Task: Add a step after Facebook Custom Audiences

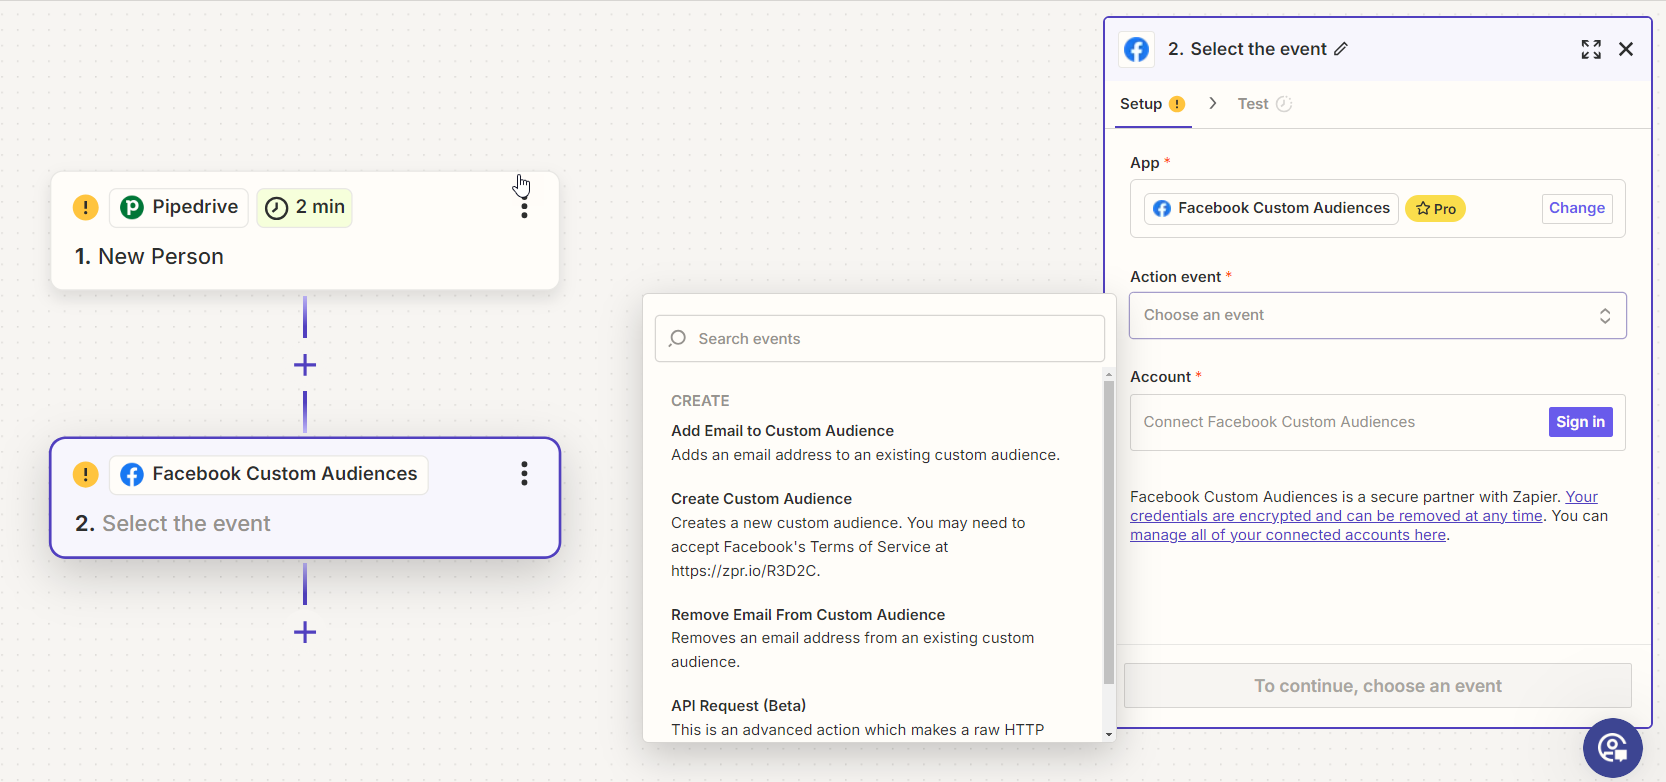Action: [x=305, y=632]
